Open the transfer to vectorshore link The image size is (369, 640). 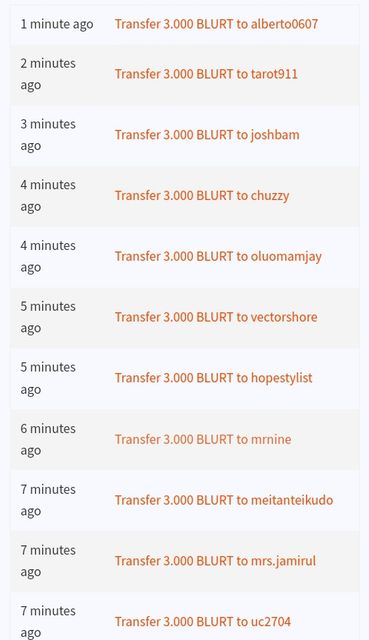[x=216, y=317]
